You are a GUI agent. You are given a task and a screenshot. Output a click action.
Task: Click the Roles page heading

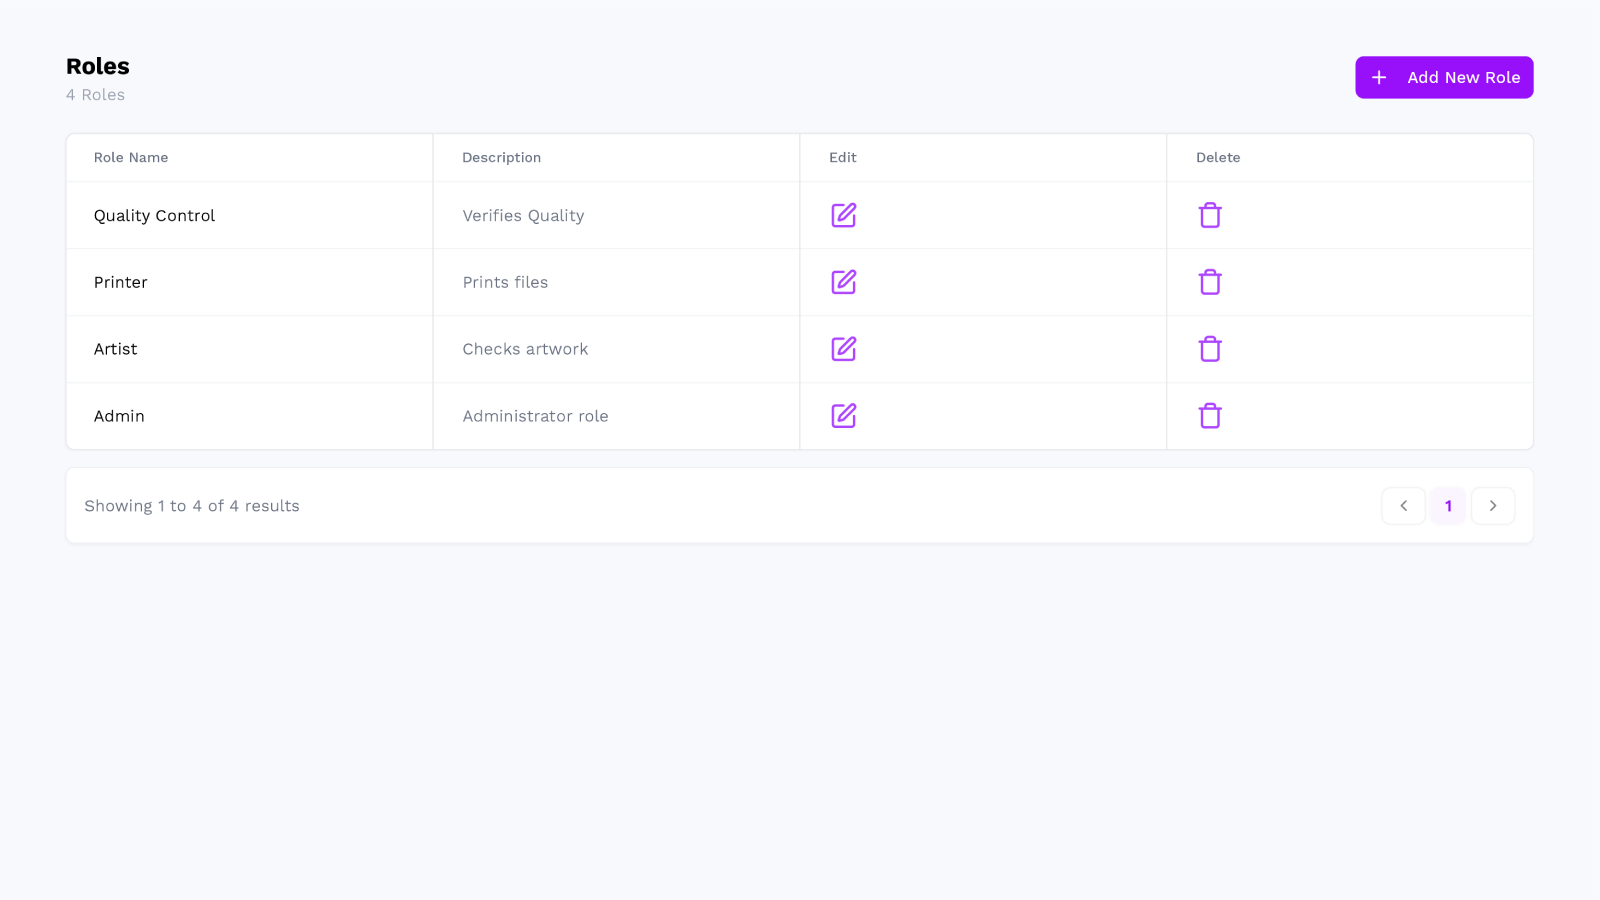click(97, 66)
